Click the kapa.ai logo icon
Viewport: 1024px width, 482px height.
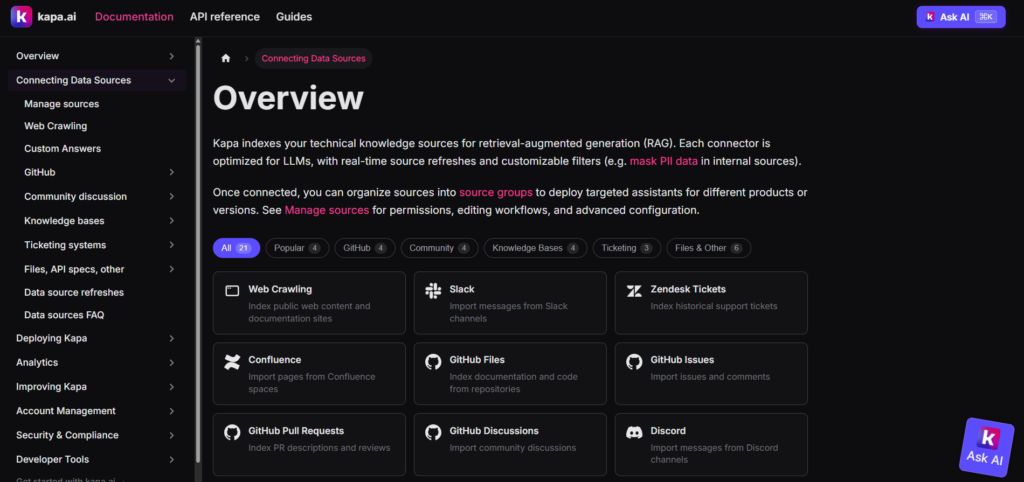(22, 17)
